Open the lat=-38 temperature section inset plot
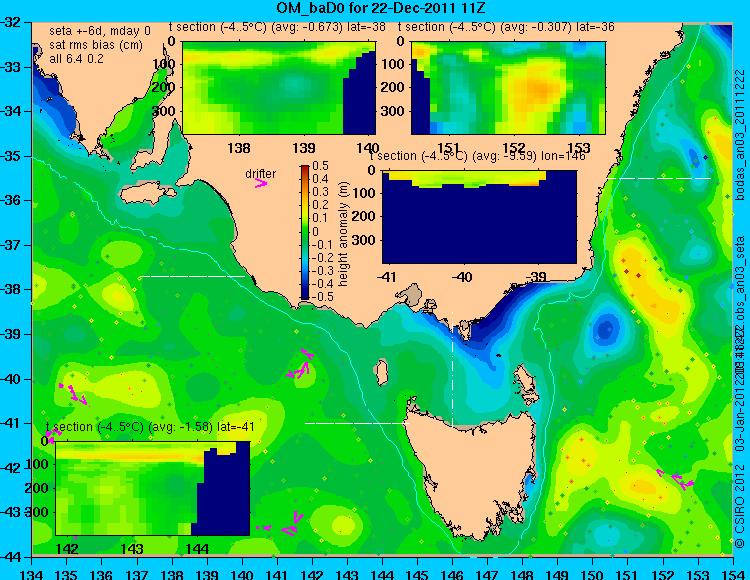This screenshot has height=580, width=750. (279, 88)
